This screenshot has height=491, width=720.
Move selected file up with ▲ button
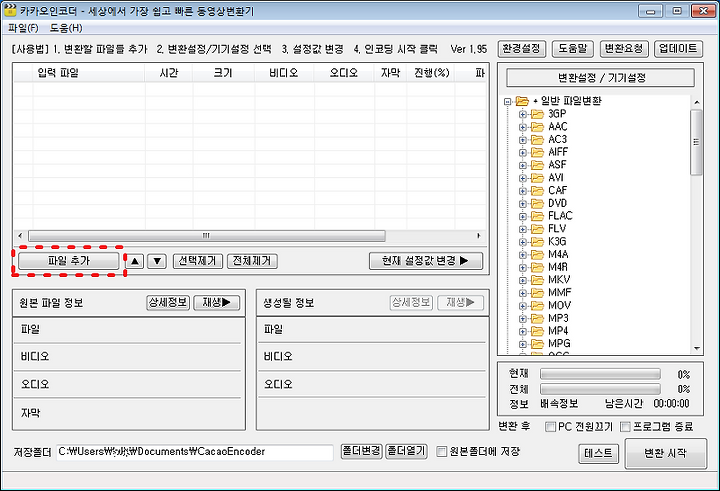click(x=135, y=261)
